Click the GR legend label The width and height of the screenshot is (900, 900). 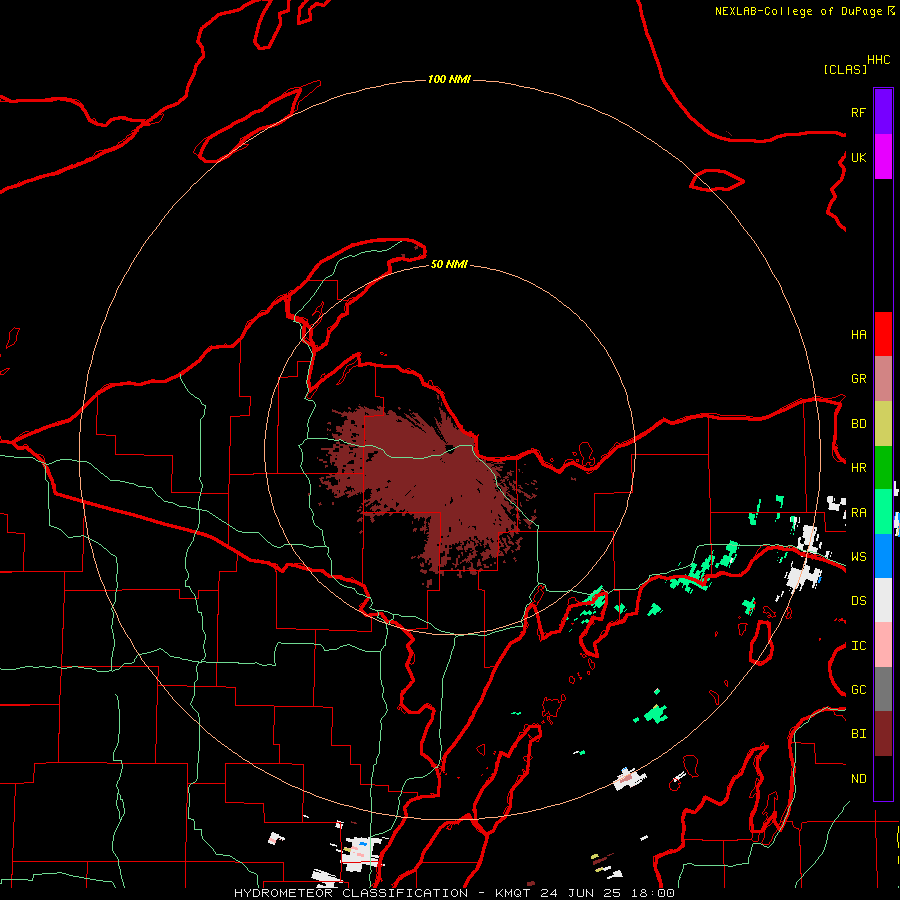click(x=859, y=379)
